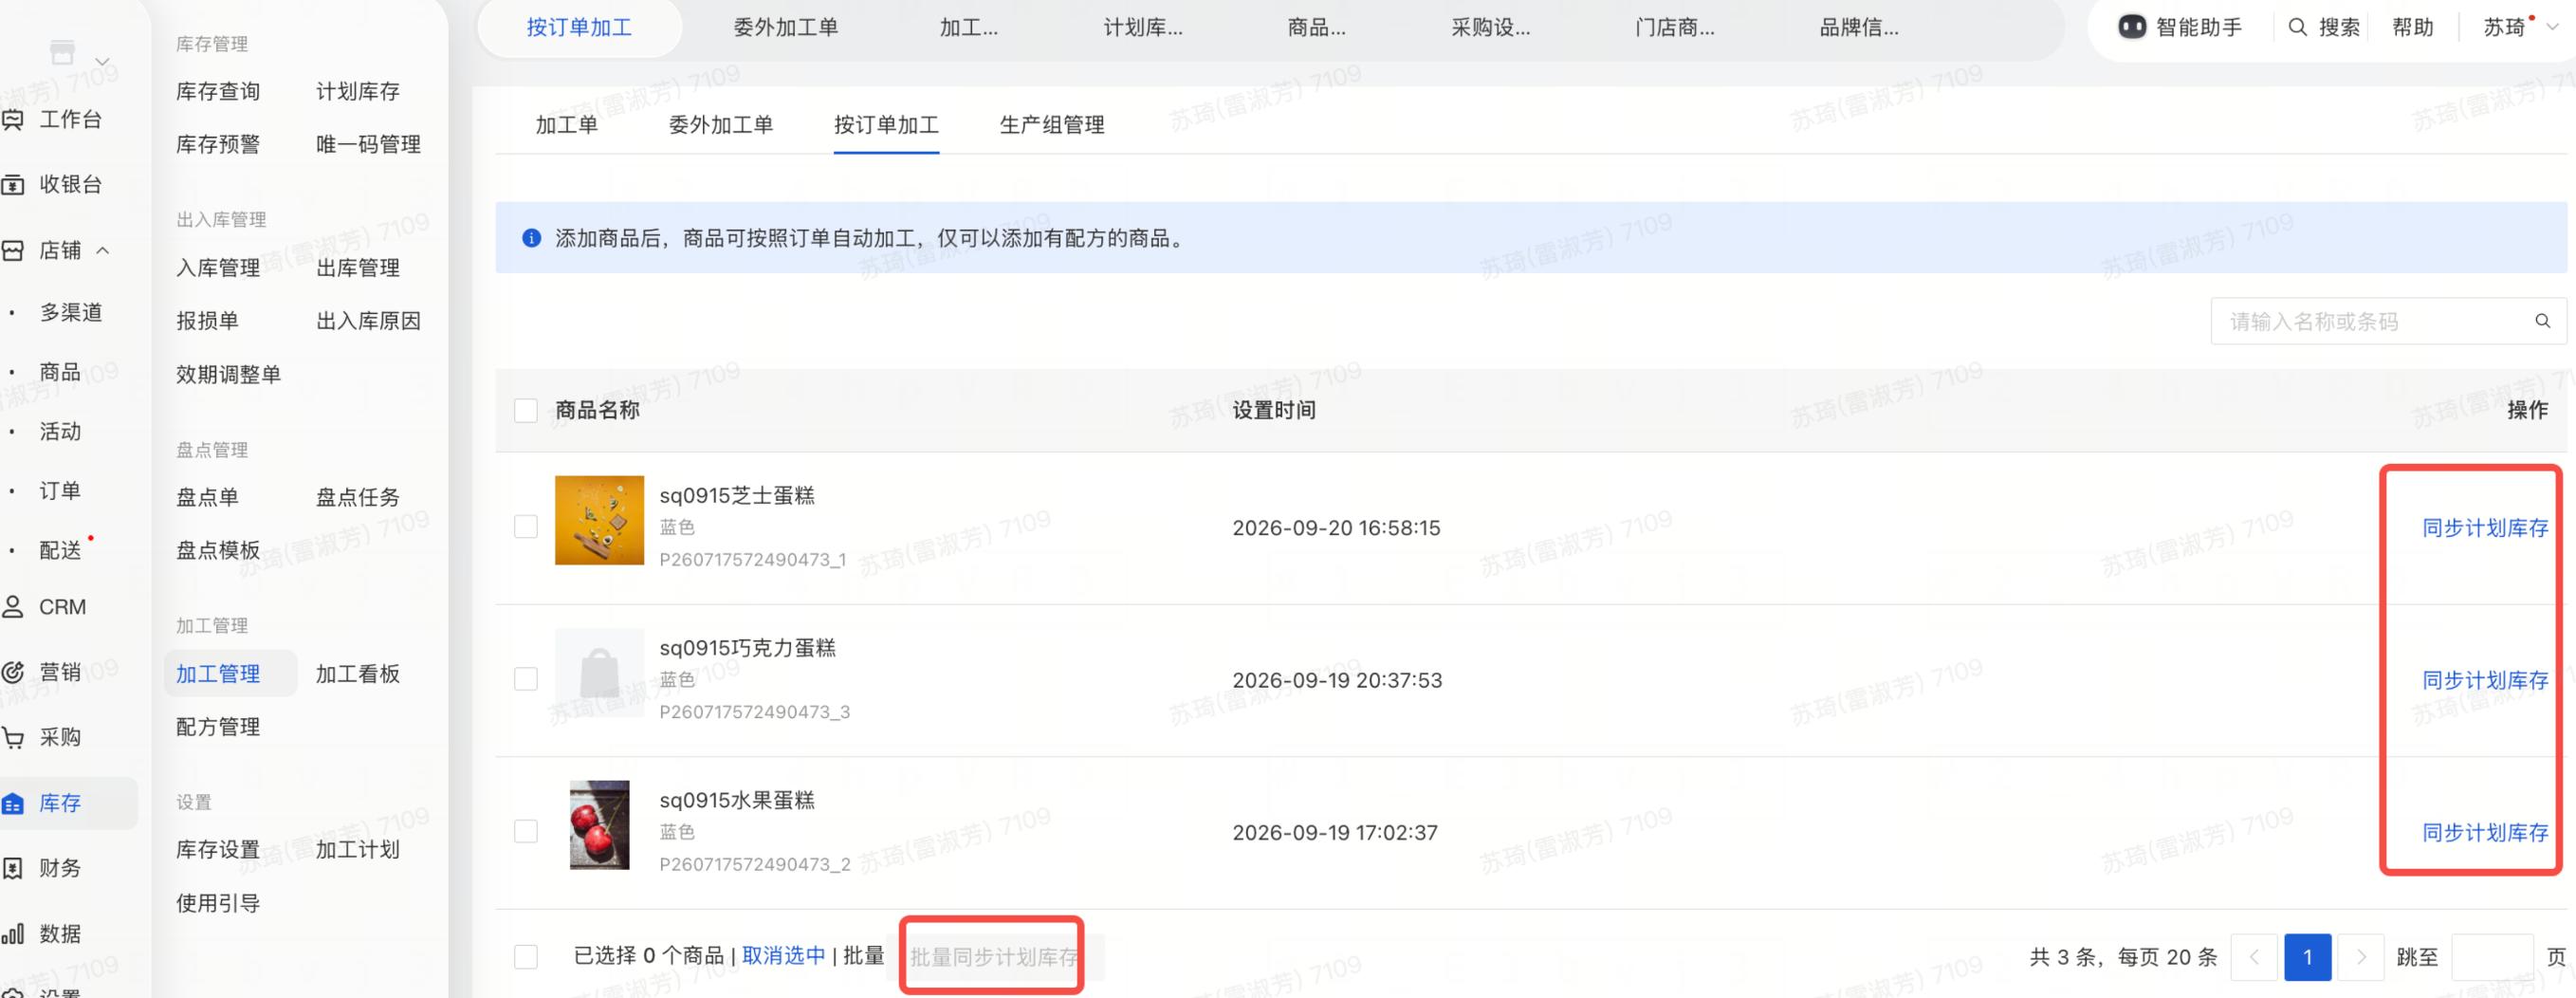Image resolution: width=2576 pixels, height=998 pixels.
Task: Check the box for sq0915芝士蛋糕
Action: click(x=526, y=527)
